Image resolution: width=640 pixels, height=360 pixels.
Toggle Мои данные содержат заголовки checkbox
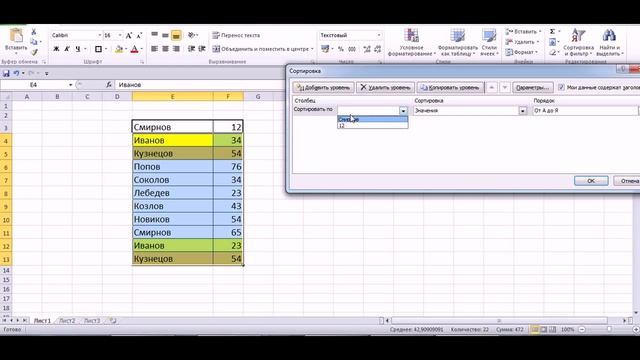[561, 87]
